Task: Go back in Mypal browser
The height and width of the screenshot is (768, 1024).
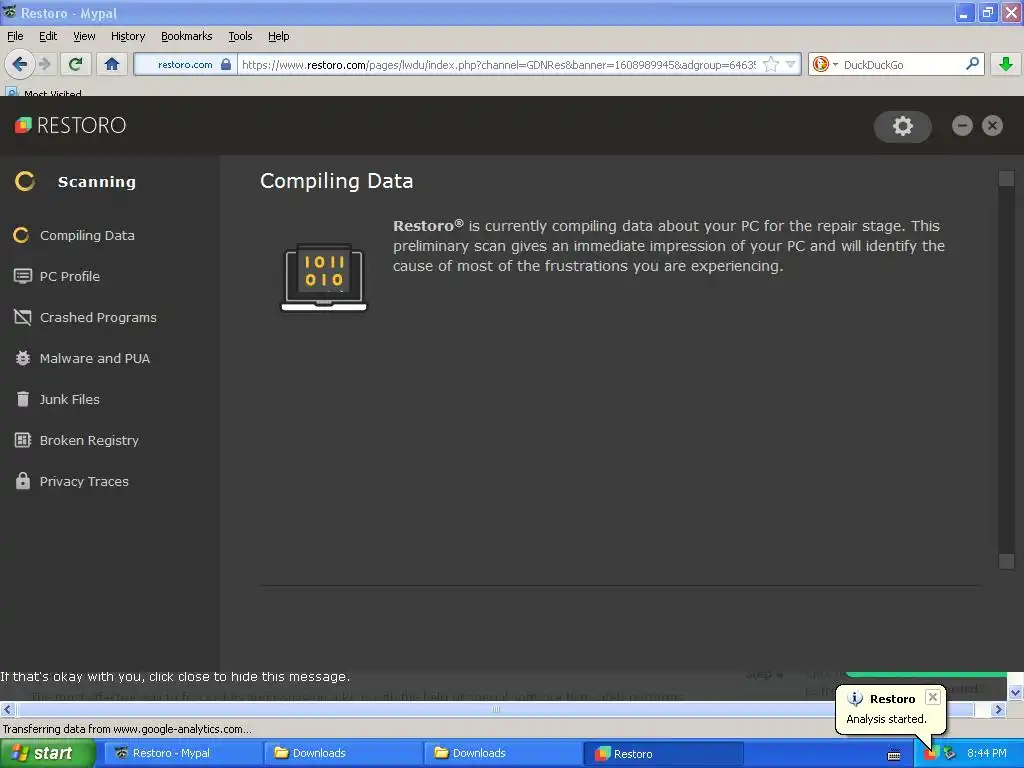Action: 19,64
